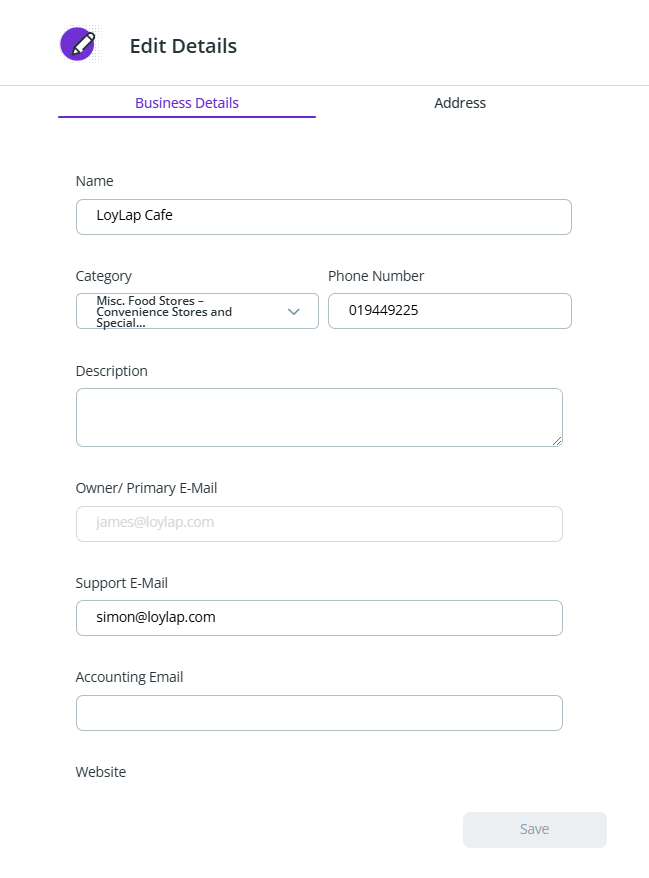Click the Name field label
649x878 pixels.
95,181
